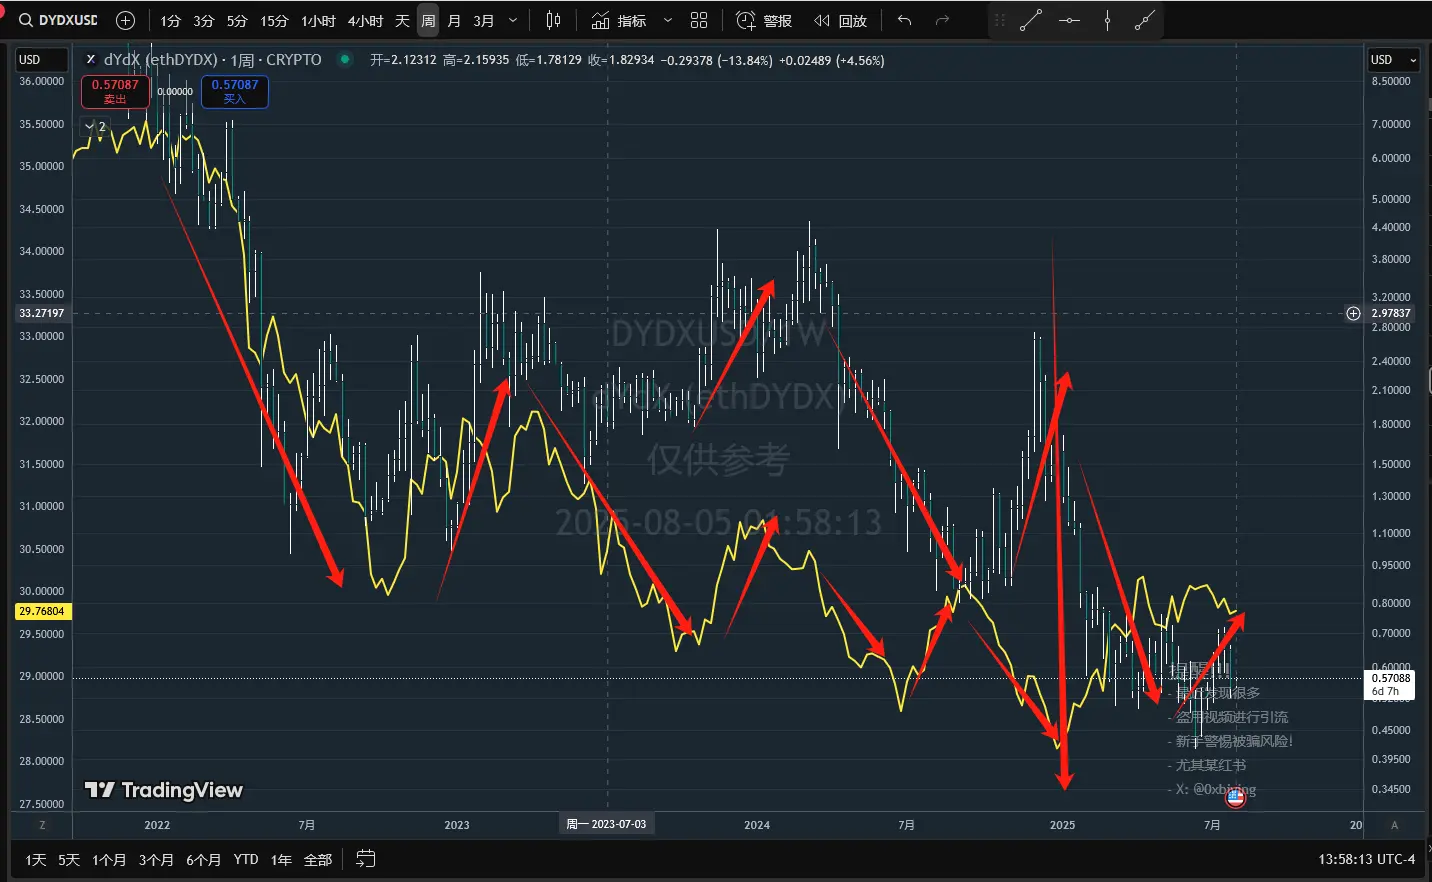Image resolution: width=1432 pixels, height=882 pixels.
Task: Open the candlestick chart type menu
Action: [x=553, y=20]
